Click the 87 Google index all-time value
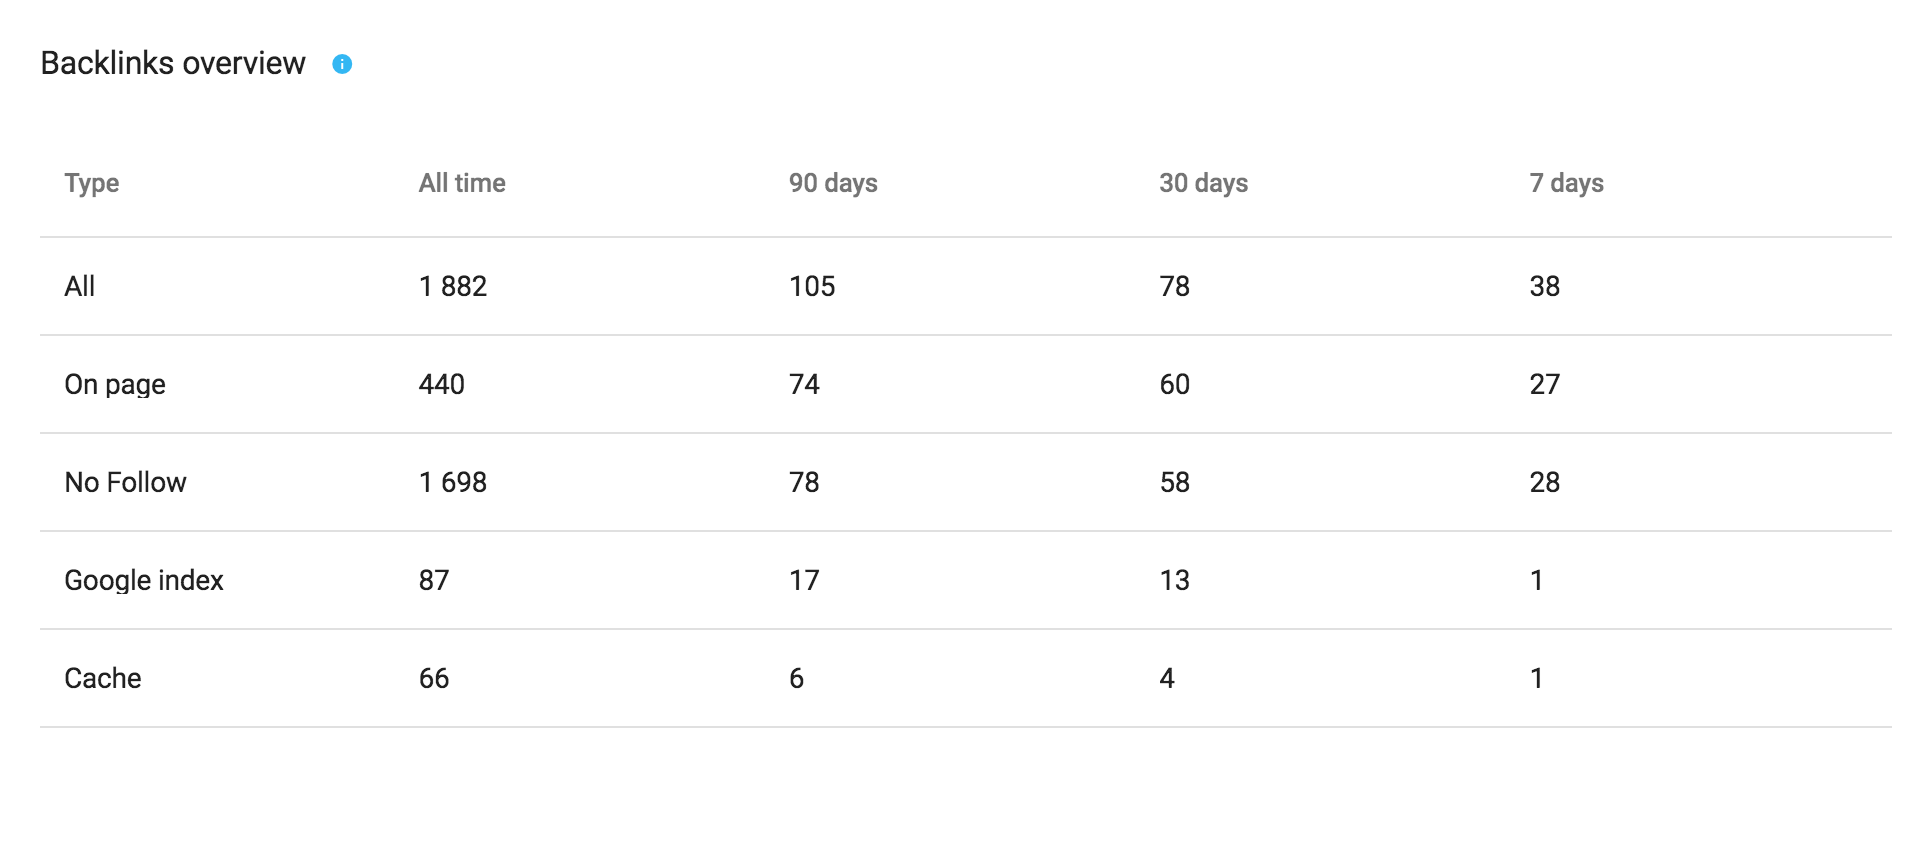 coord(434,580)
